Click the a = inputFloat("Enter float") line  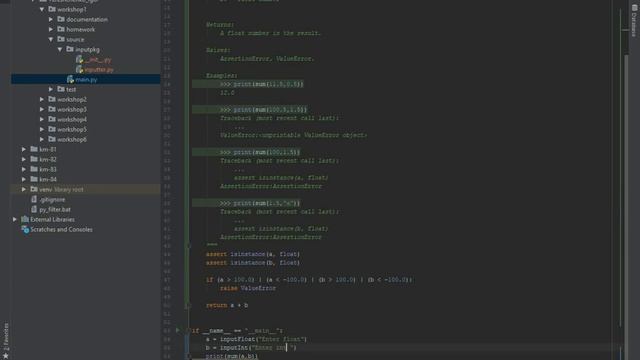(256, 339)
